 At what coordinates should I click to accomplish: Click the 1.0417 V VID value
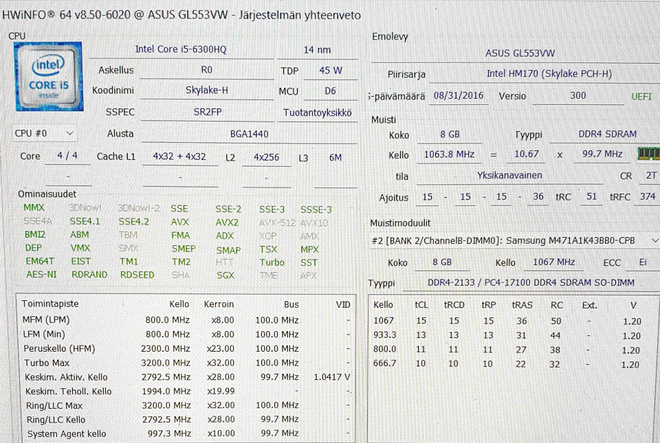point(332,377)
